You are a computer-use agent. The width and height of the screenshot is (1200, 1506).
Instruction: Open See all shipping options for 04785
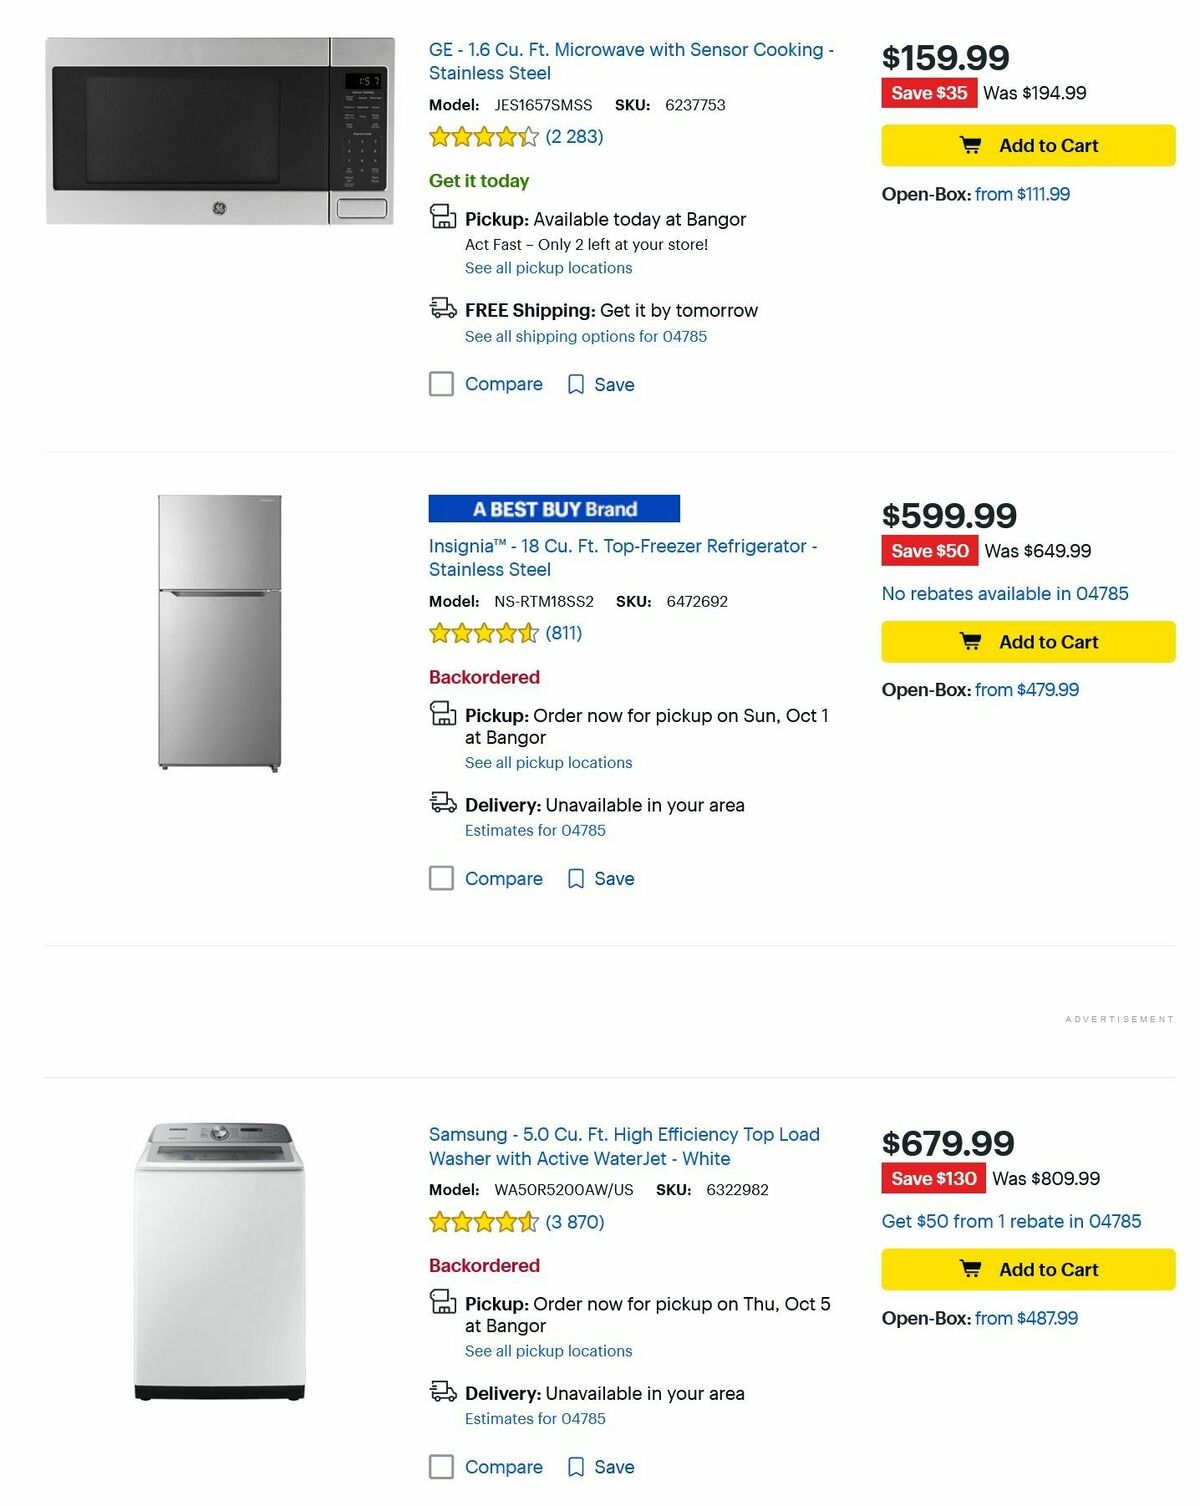[584, 336]
